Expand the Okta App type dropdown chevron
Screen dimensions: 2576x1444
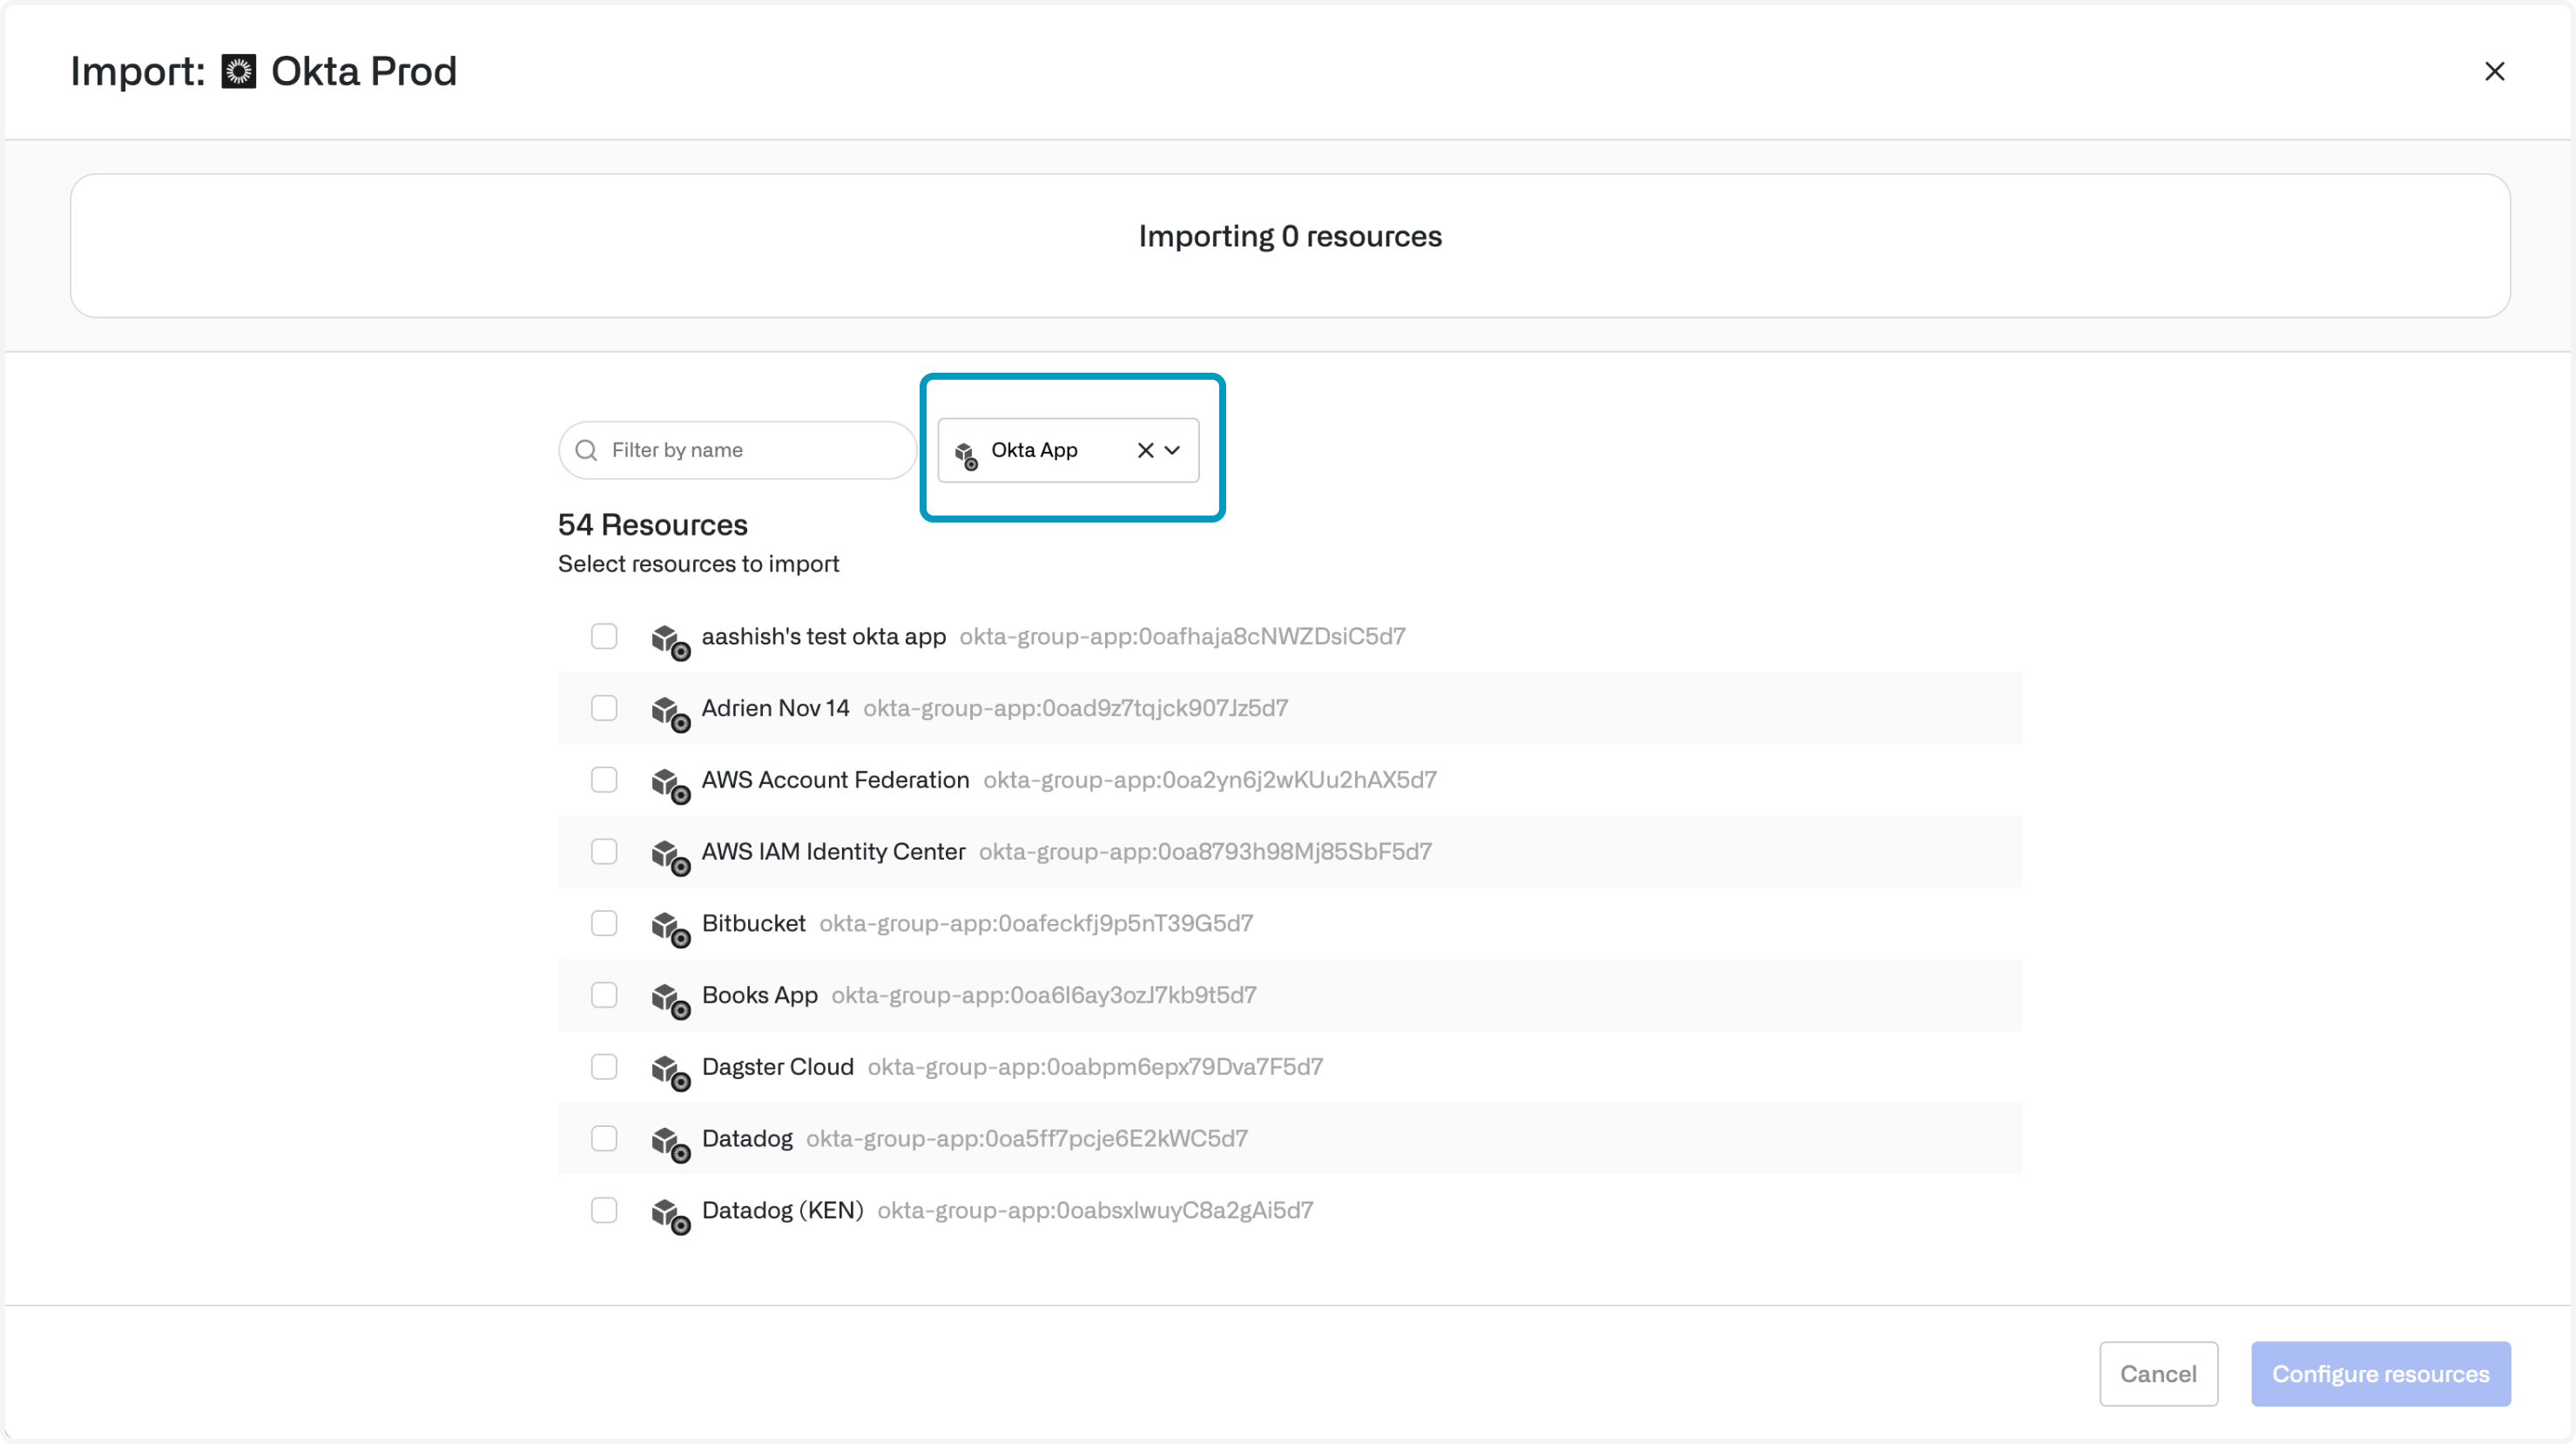pos(1173,450)
